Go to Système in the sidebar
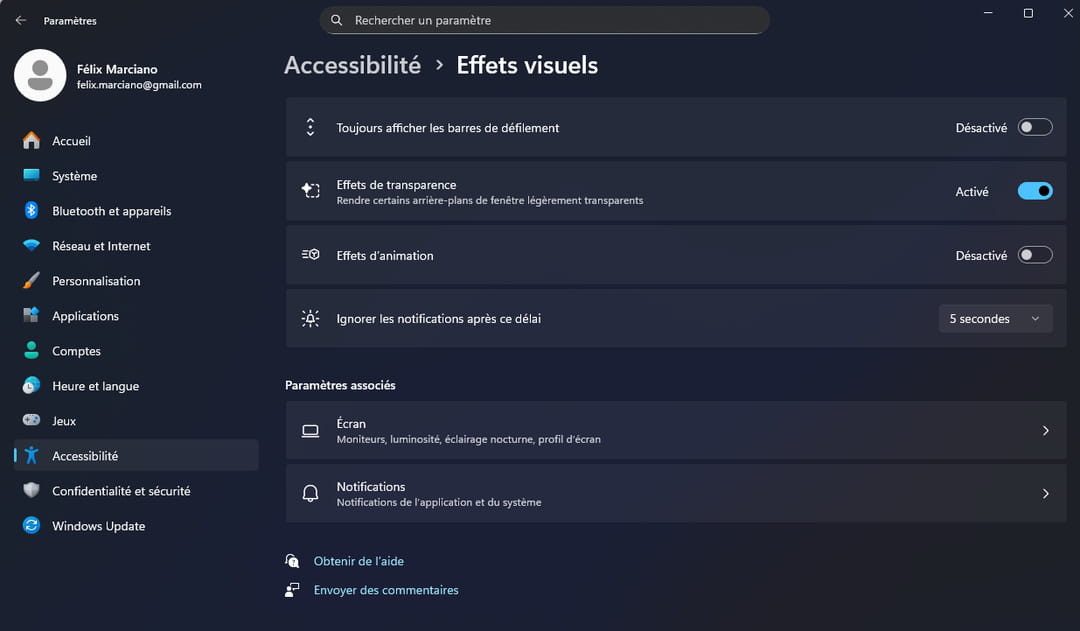Image resolution: width=1080 pixels, height=631 pixels. coord(75,176)
